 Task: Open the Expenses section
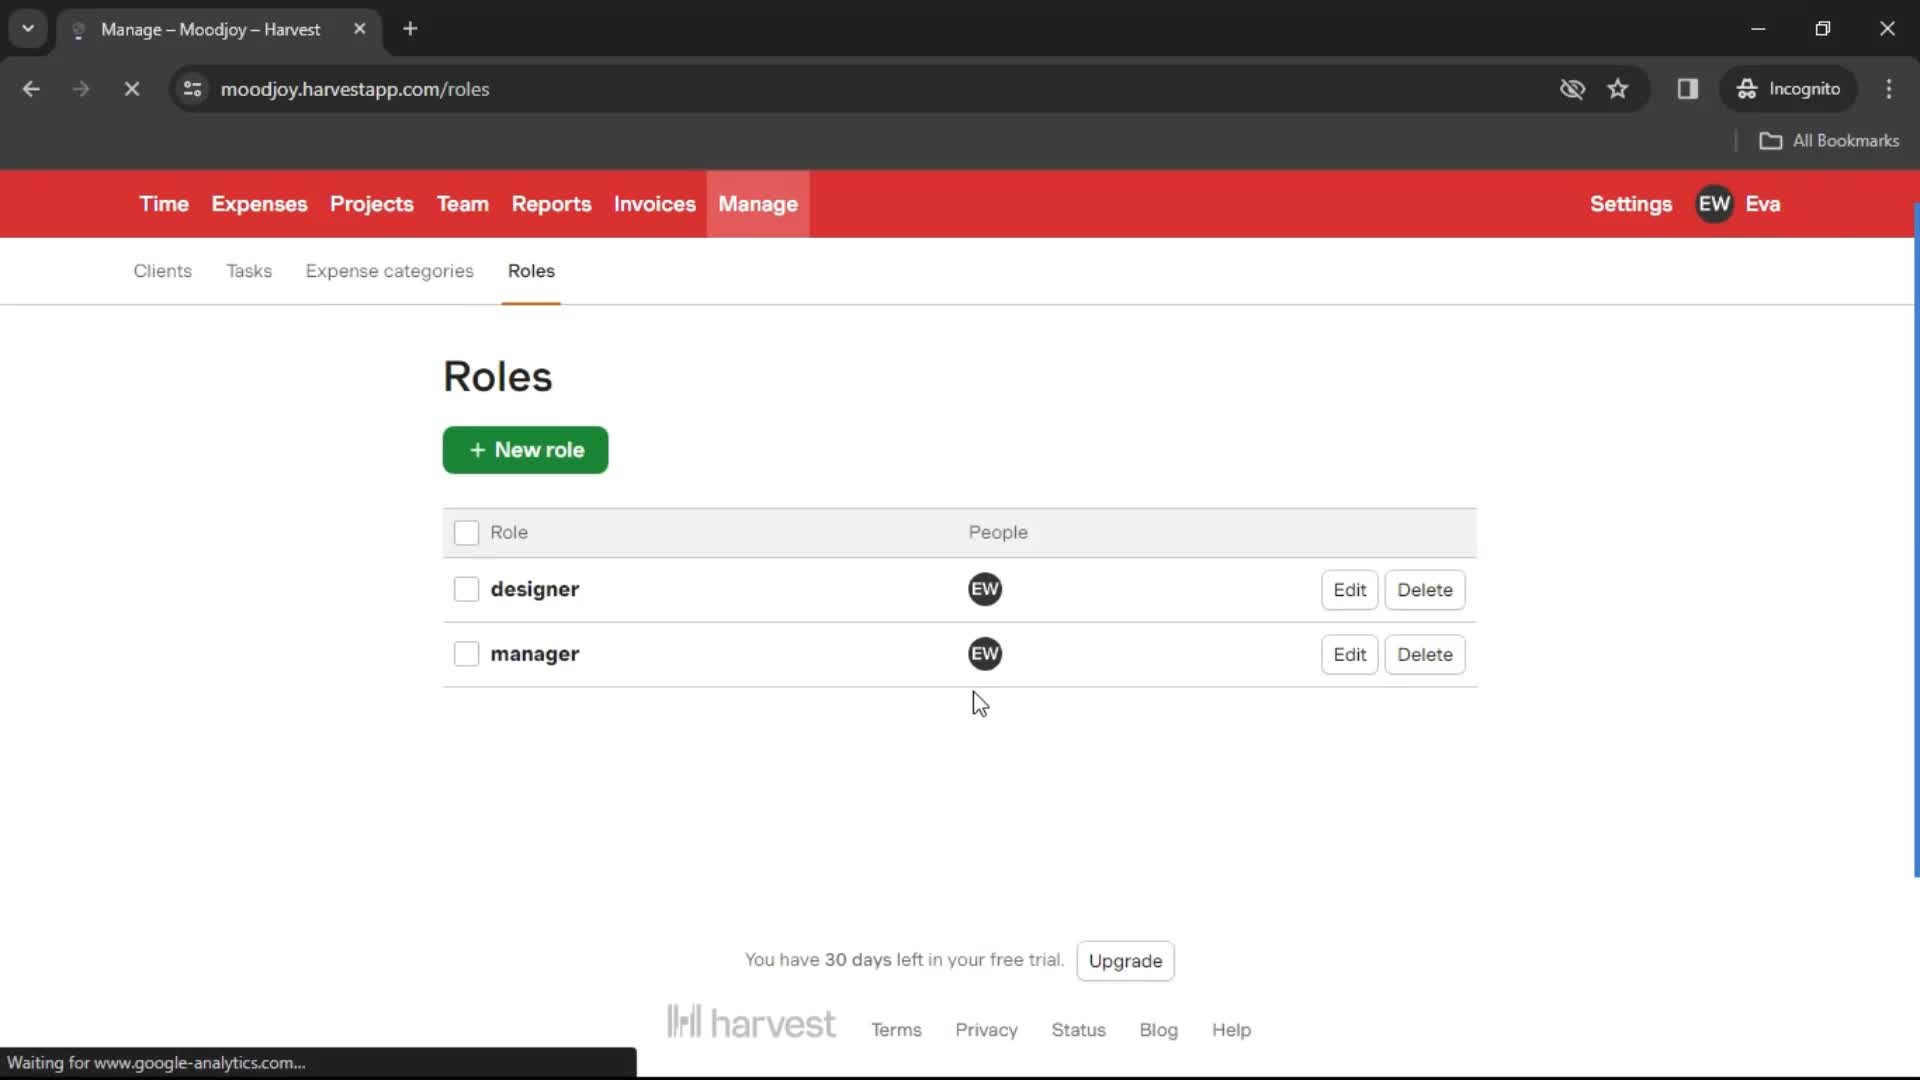point(260,203)
